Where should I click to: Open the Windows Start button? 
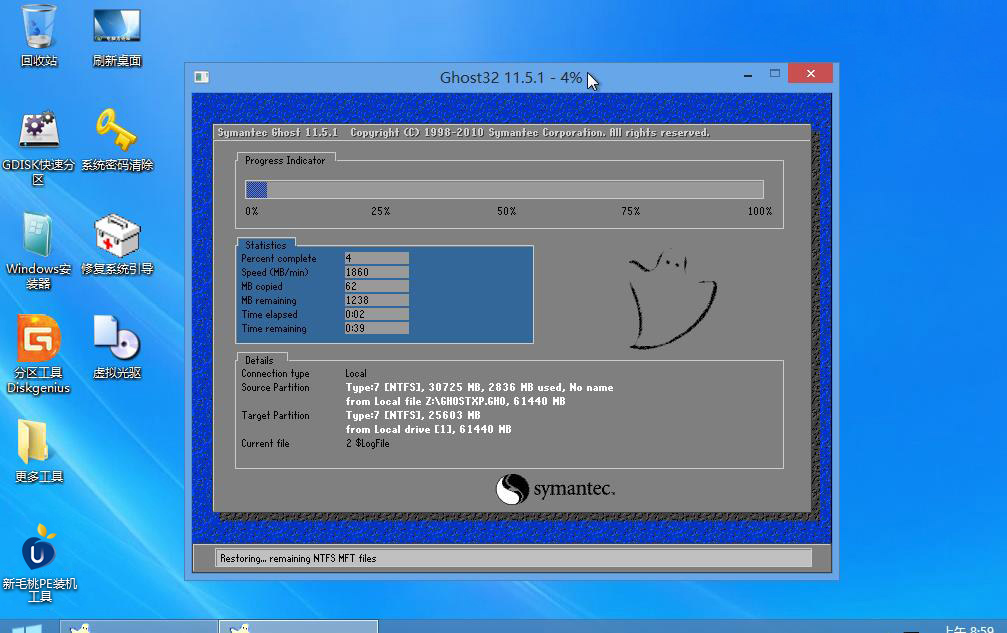(x=26, y=628)
